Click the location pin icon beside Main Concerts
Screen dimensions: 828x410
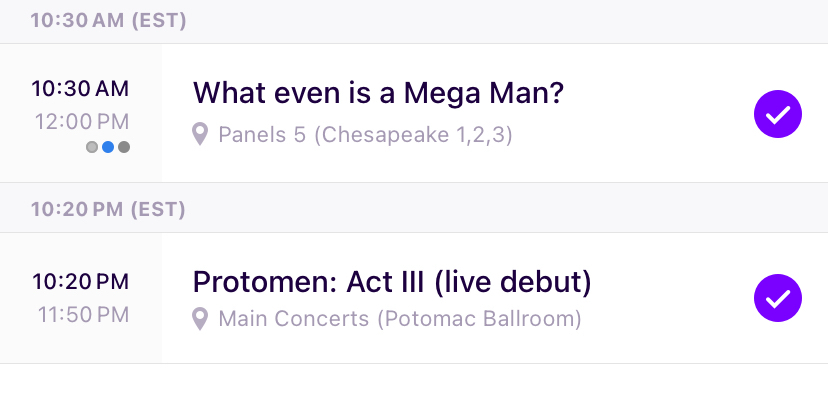[201, 320]
